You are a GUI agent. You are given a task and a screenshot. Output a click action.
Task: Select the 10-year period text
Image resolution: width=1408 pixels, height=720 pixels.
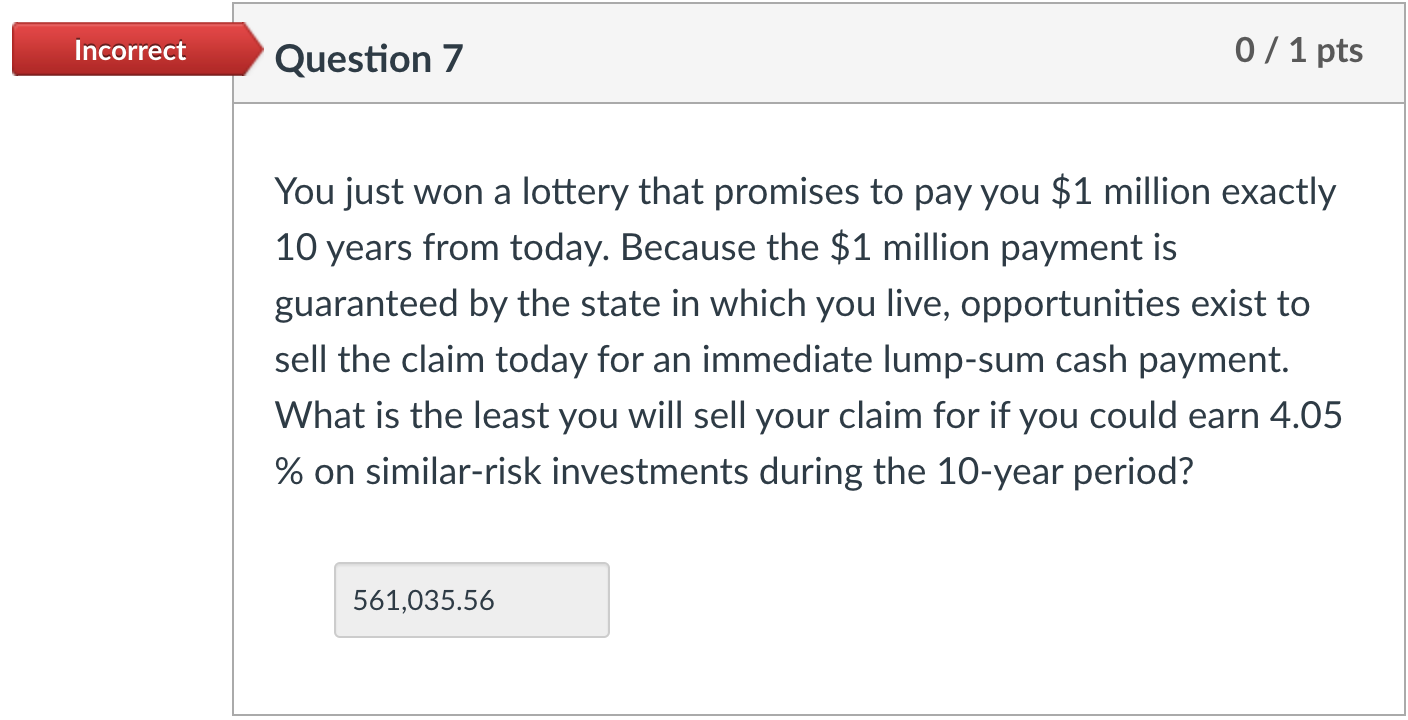pyautogui.click(x=1063, y=470)
